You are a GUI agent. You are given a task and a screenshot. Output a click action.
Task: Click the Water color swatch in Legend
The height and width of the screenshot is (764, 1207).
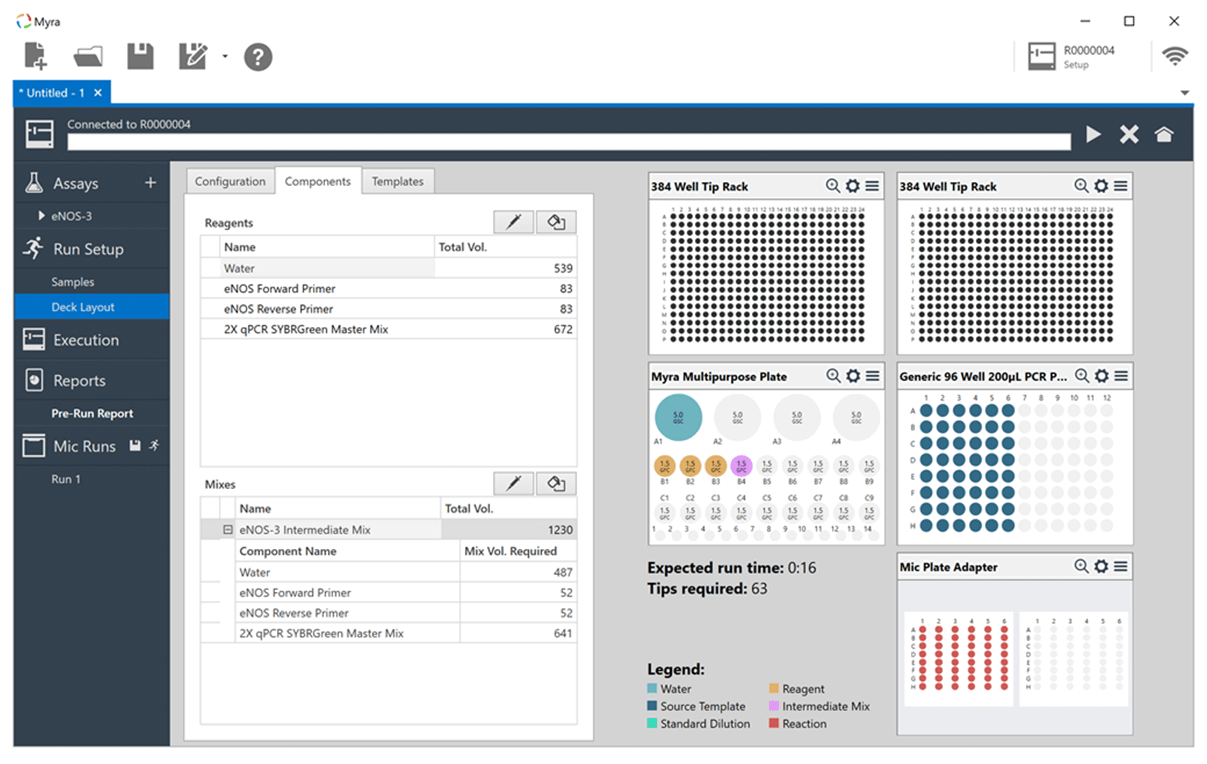(652, 689)
